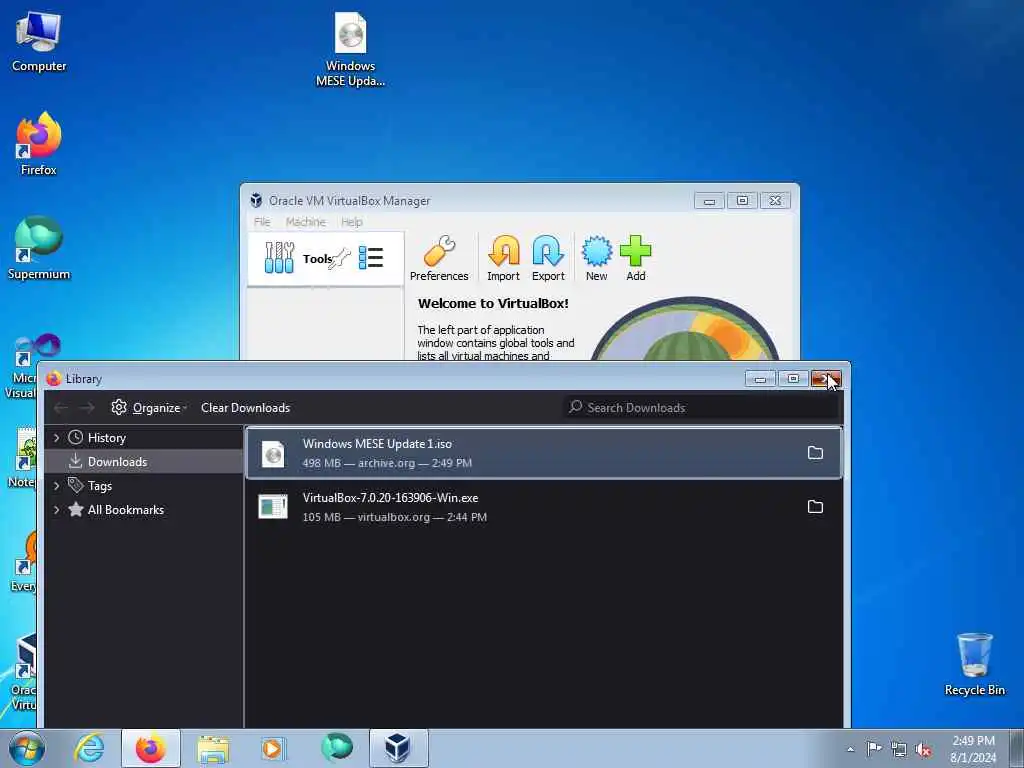Show hidden system tray icons
This screenshot has width=1024, height=768.
point(850,749)
